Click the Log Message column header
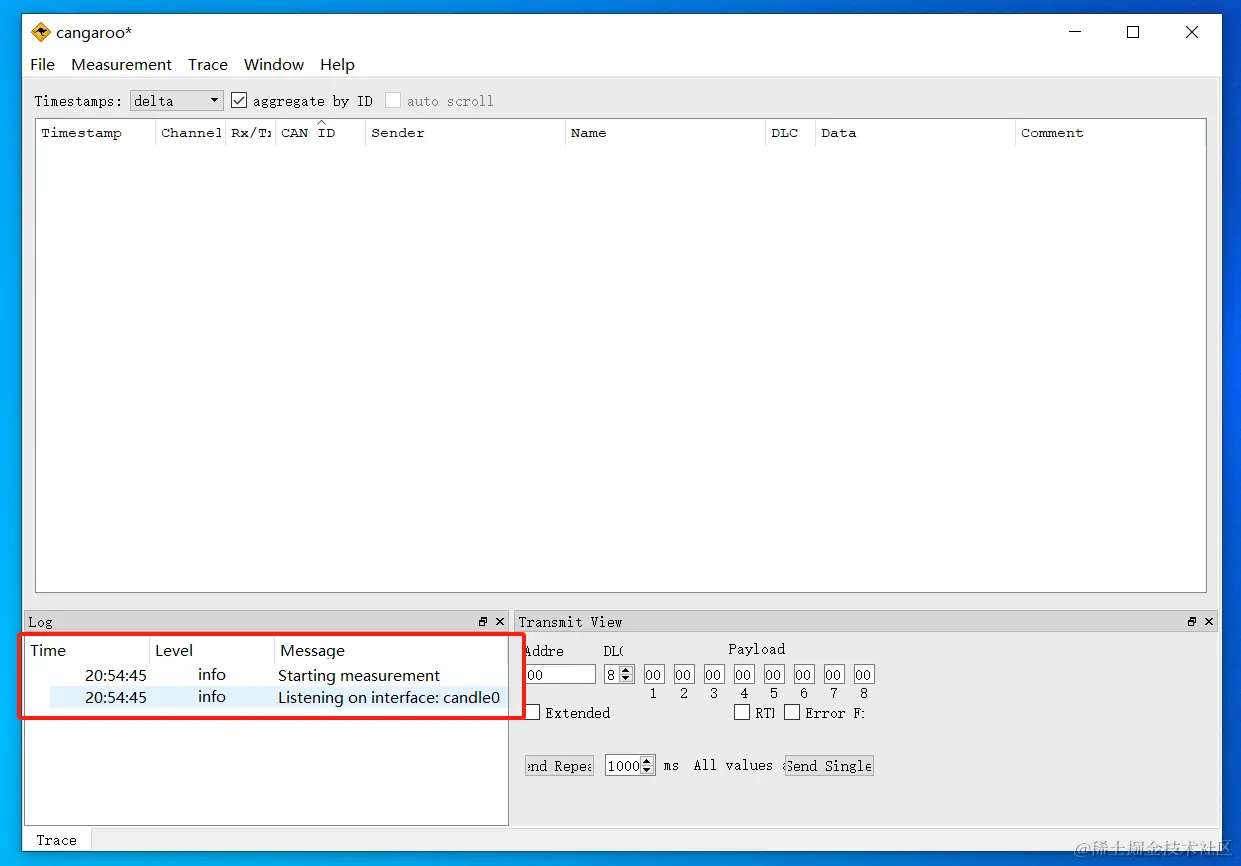 391,651
